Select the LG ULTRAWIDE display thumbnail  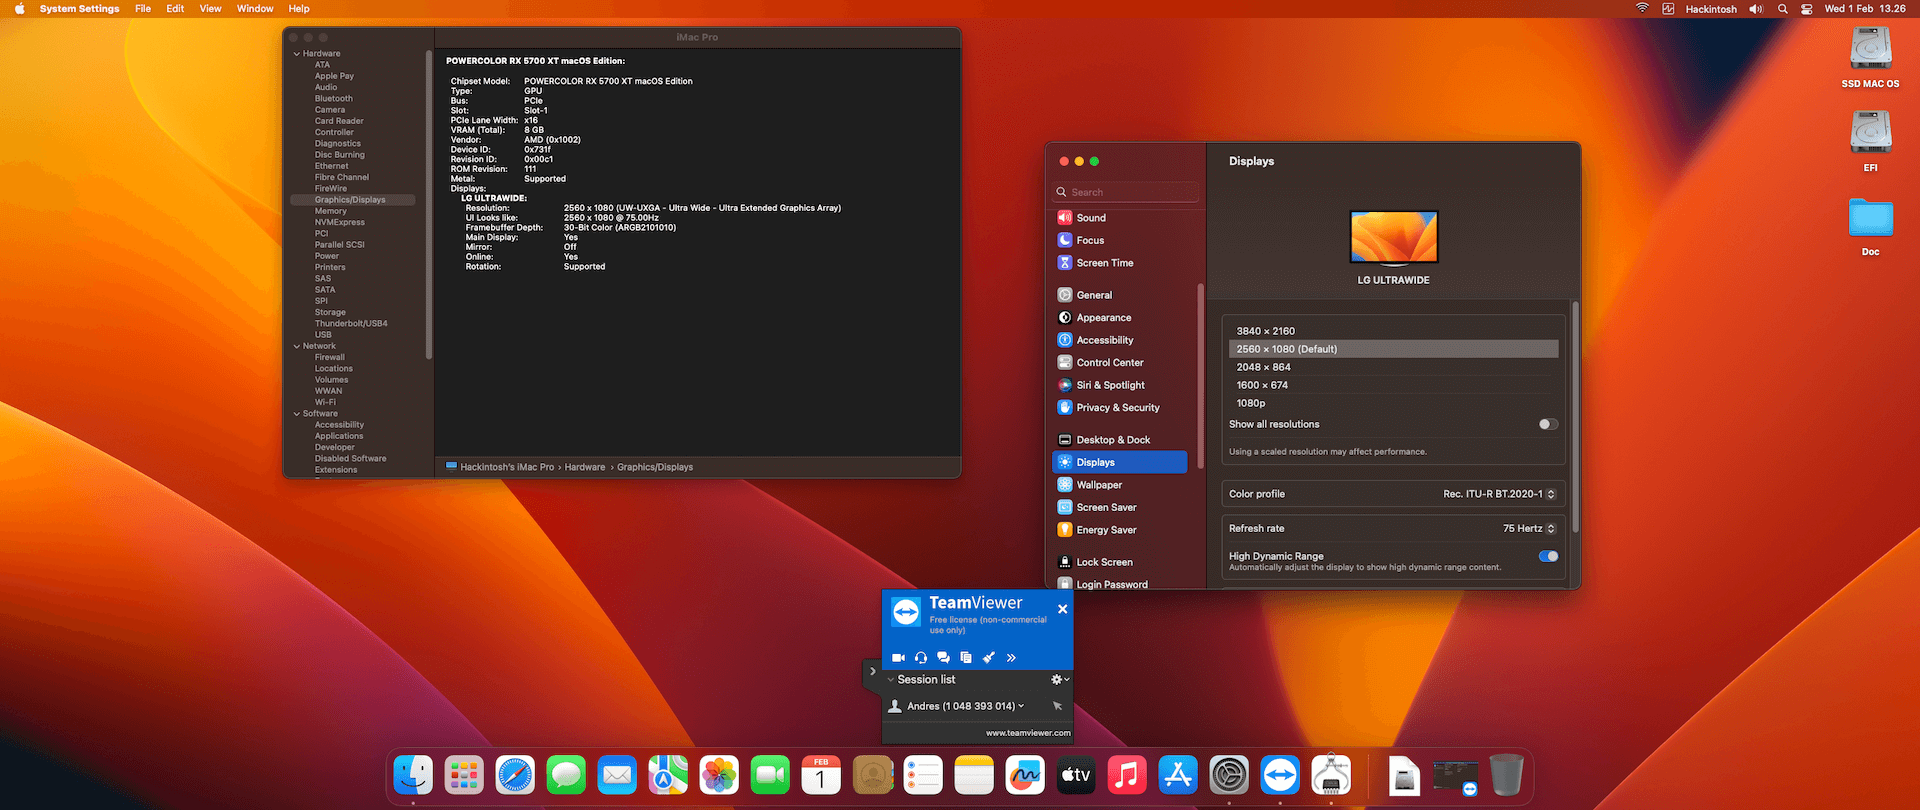[x=1394, y=237]
